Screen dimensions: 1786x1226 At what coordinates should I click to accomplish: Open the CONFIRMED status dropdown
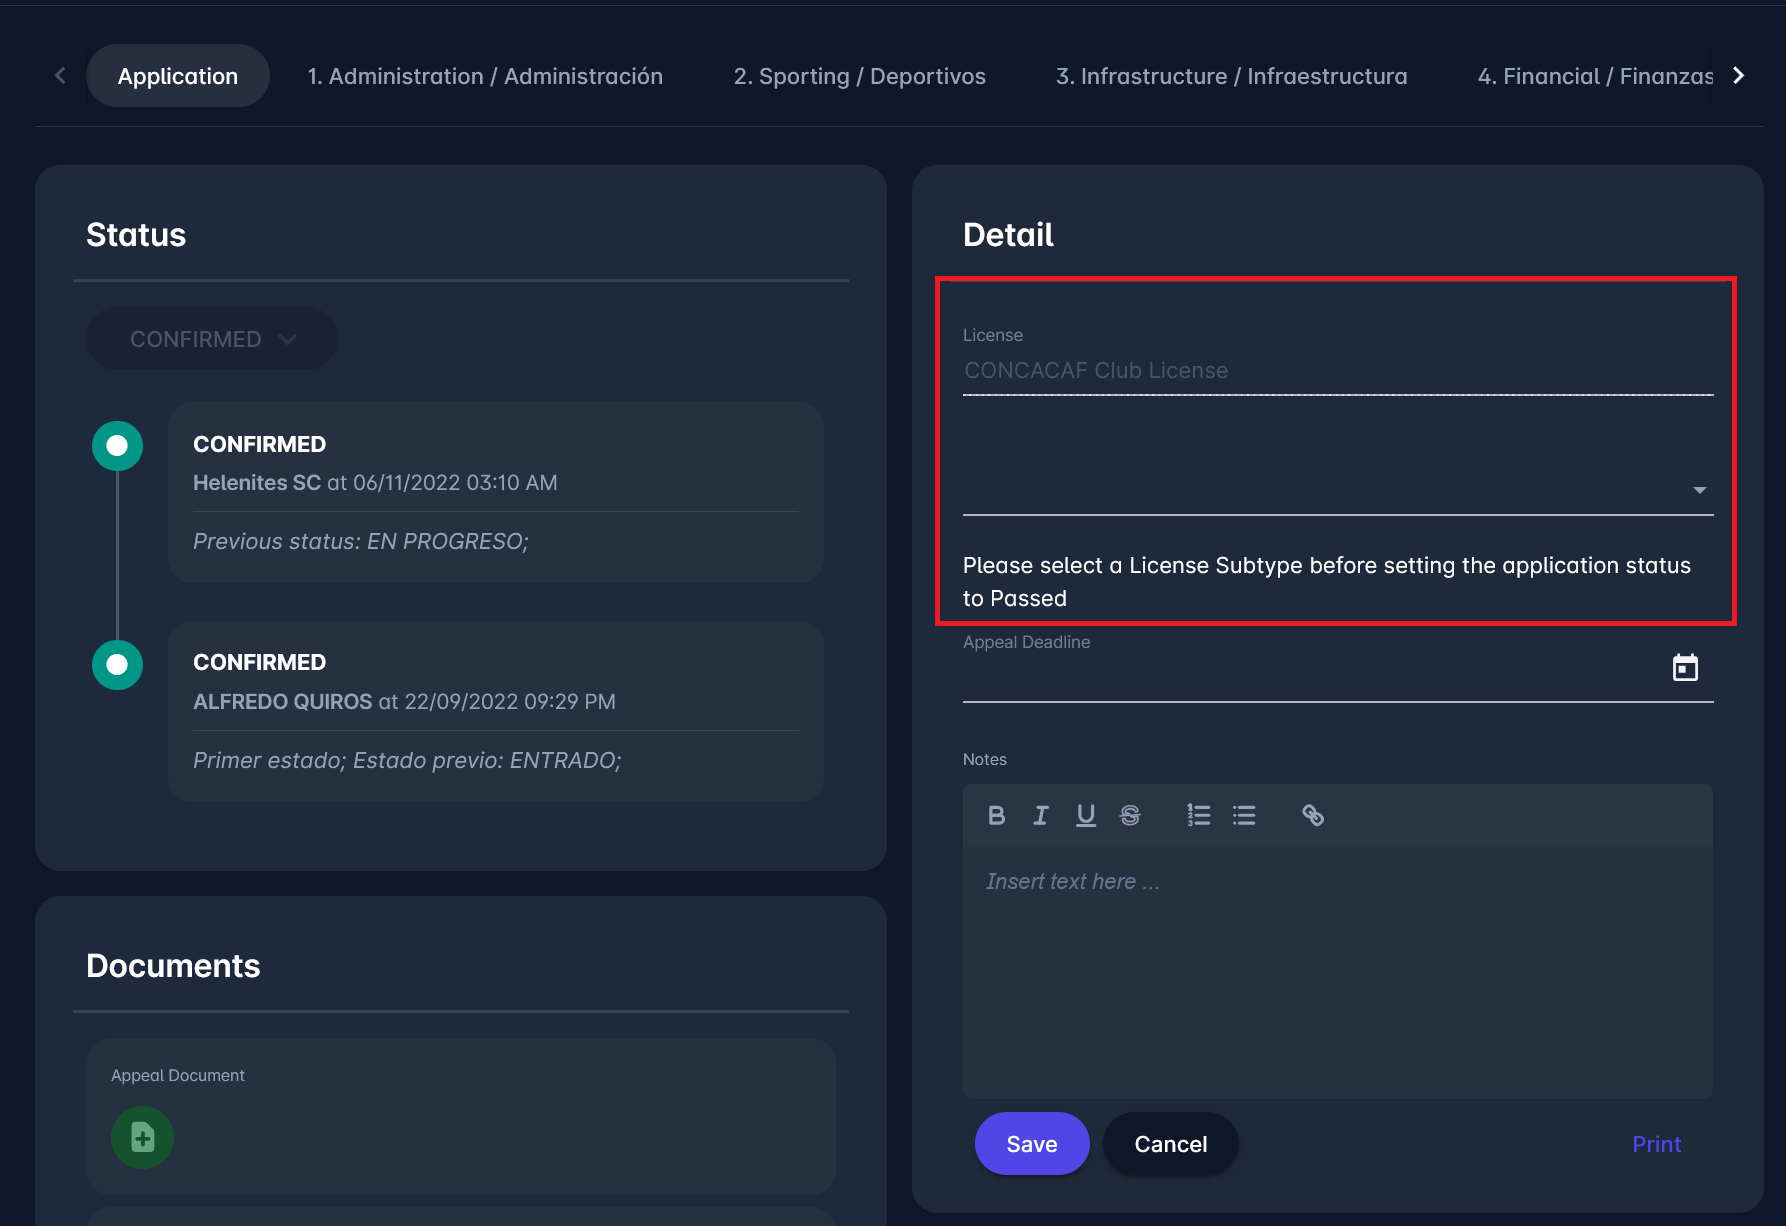coord(212,339)
